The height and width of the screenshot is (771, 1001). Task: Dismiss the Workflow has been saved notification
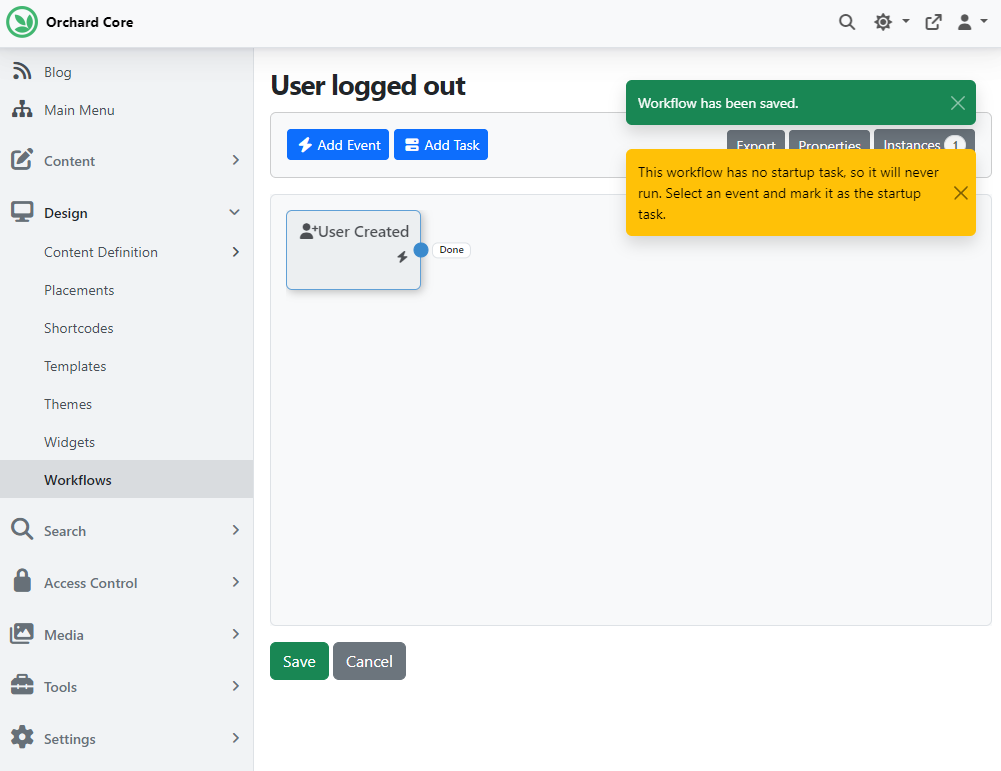[957, 103]
